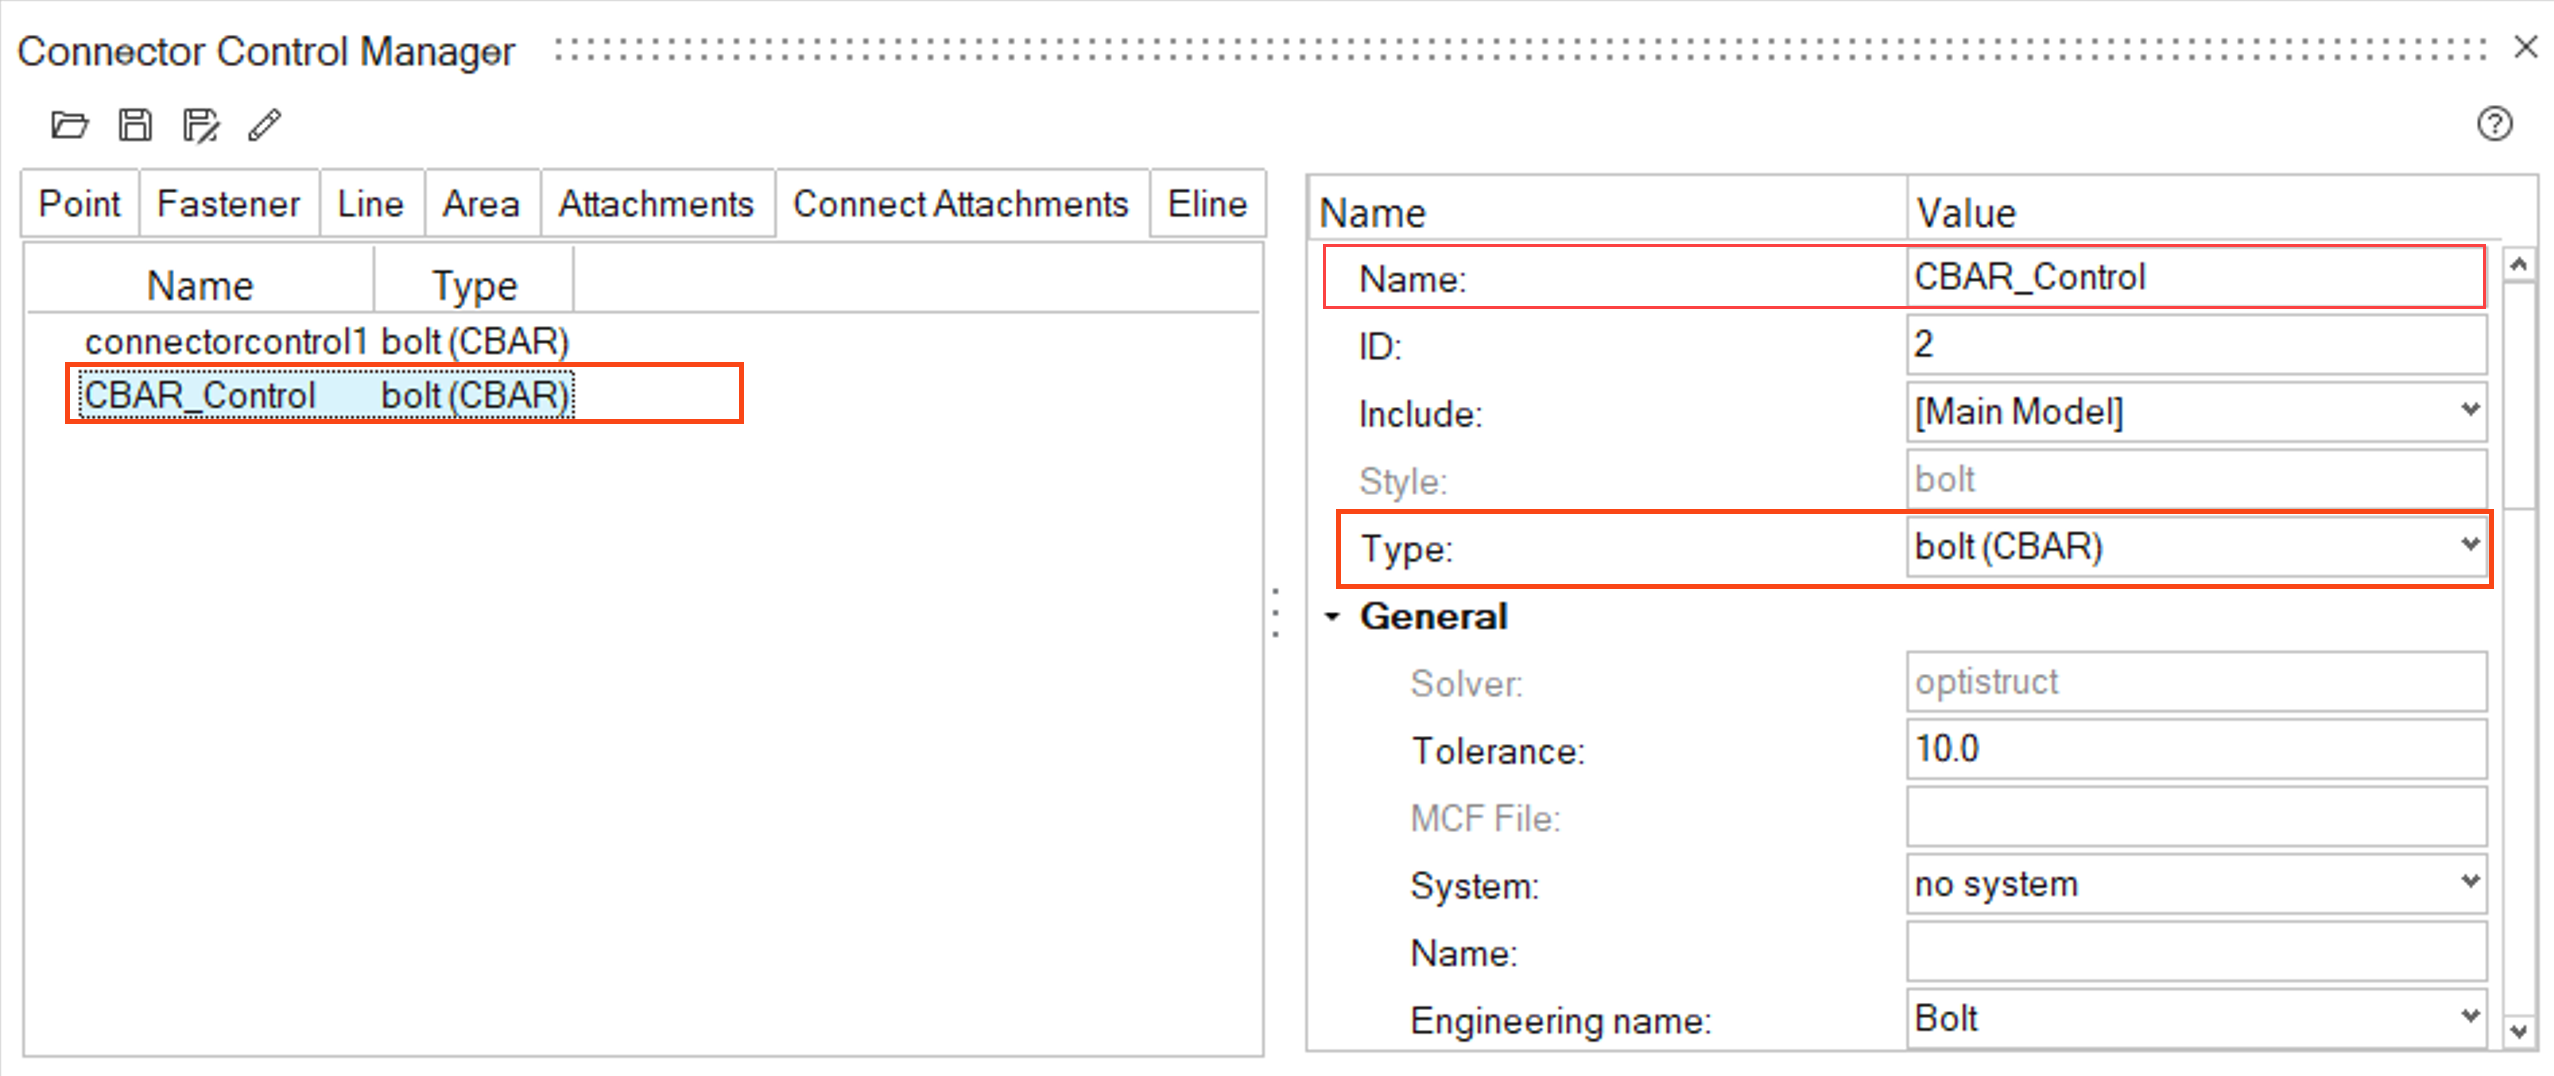Select the edit pencil icon
The width and height of the screenshot is (2554, 1076).
tap(263, 125)
